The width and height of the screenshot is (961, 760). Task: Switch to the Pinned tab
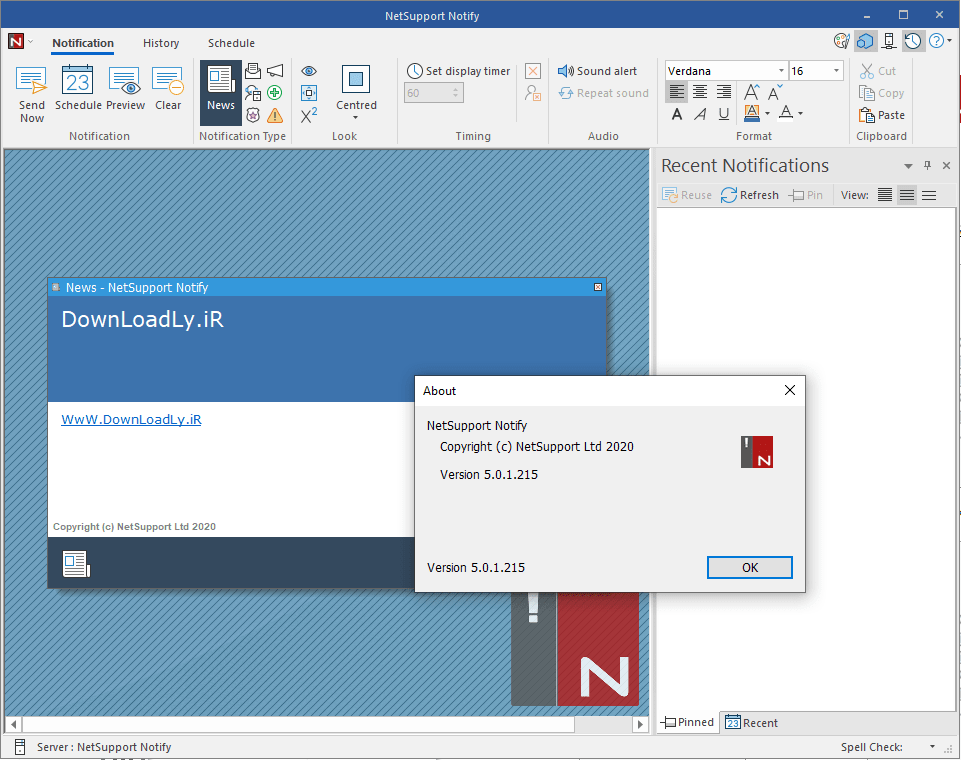(688, 722)
